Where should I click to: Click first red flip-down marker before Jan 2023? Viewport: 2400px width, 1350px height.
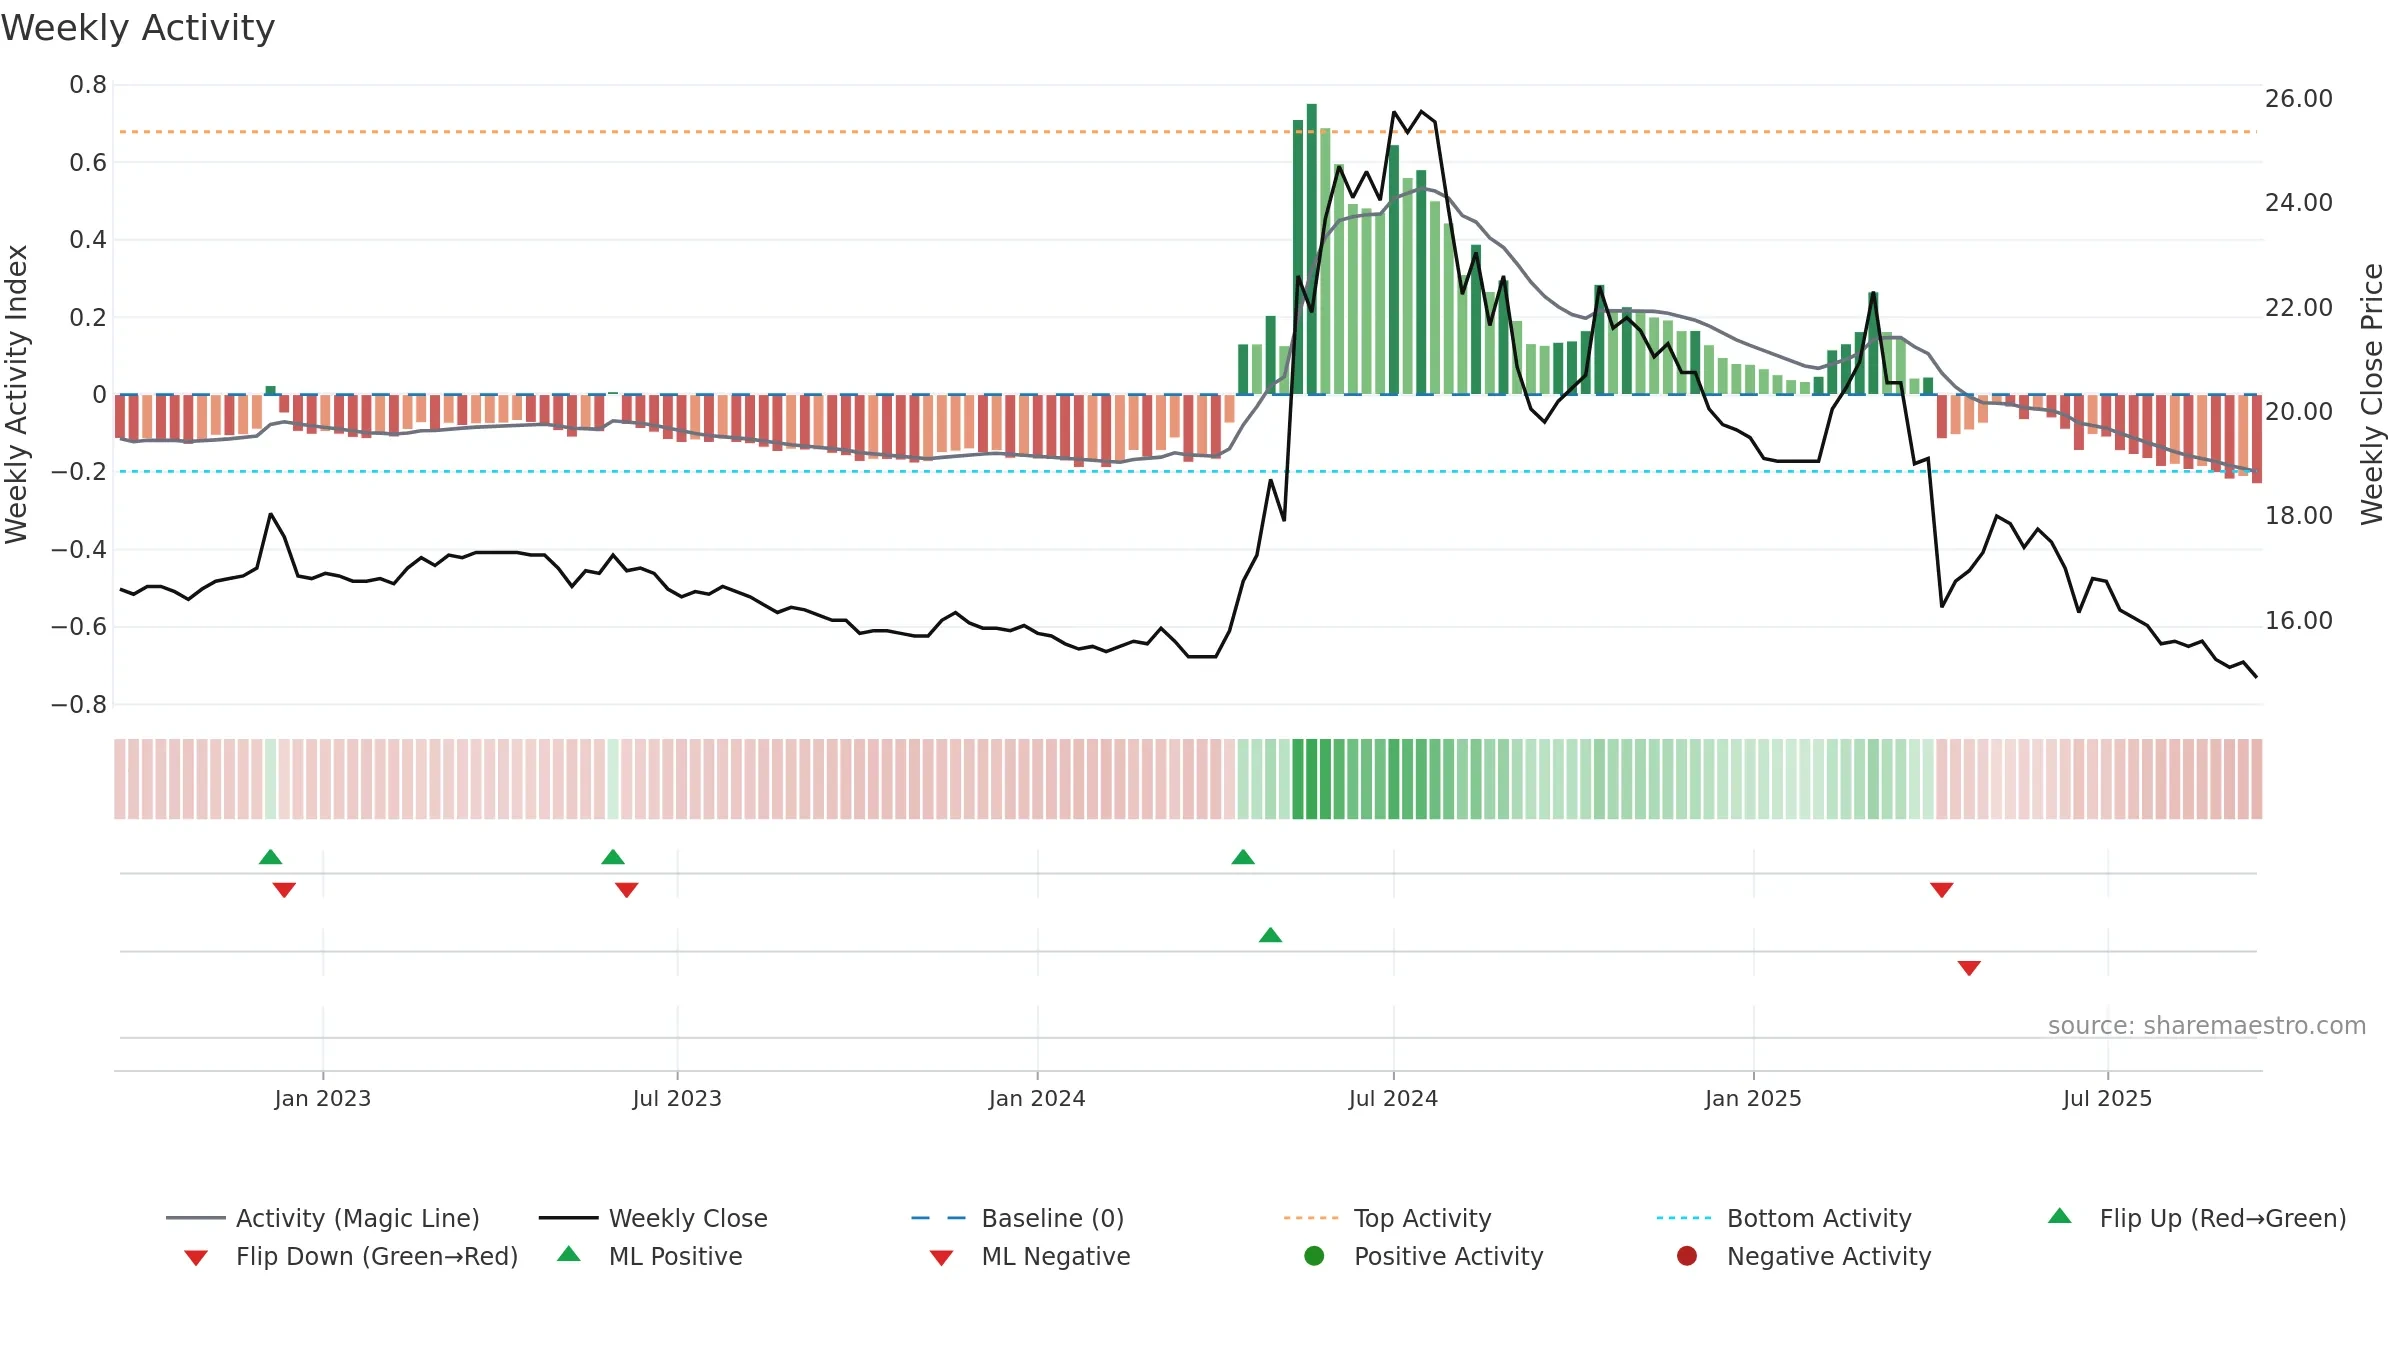(x=284, y=890)
